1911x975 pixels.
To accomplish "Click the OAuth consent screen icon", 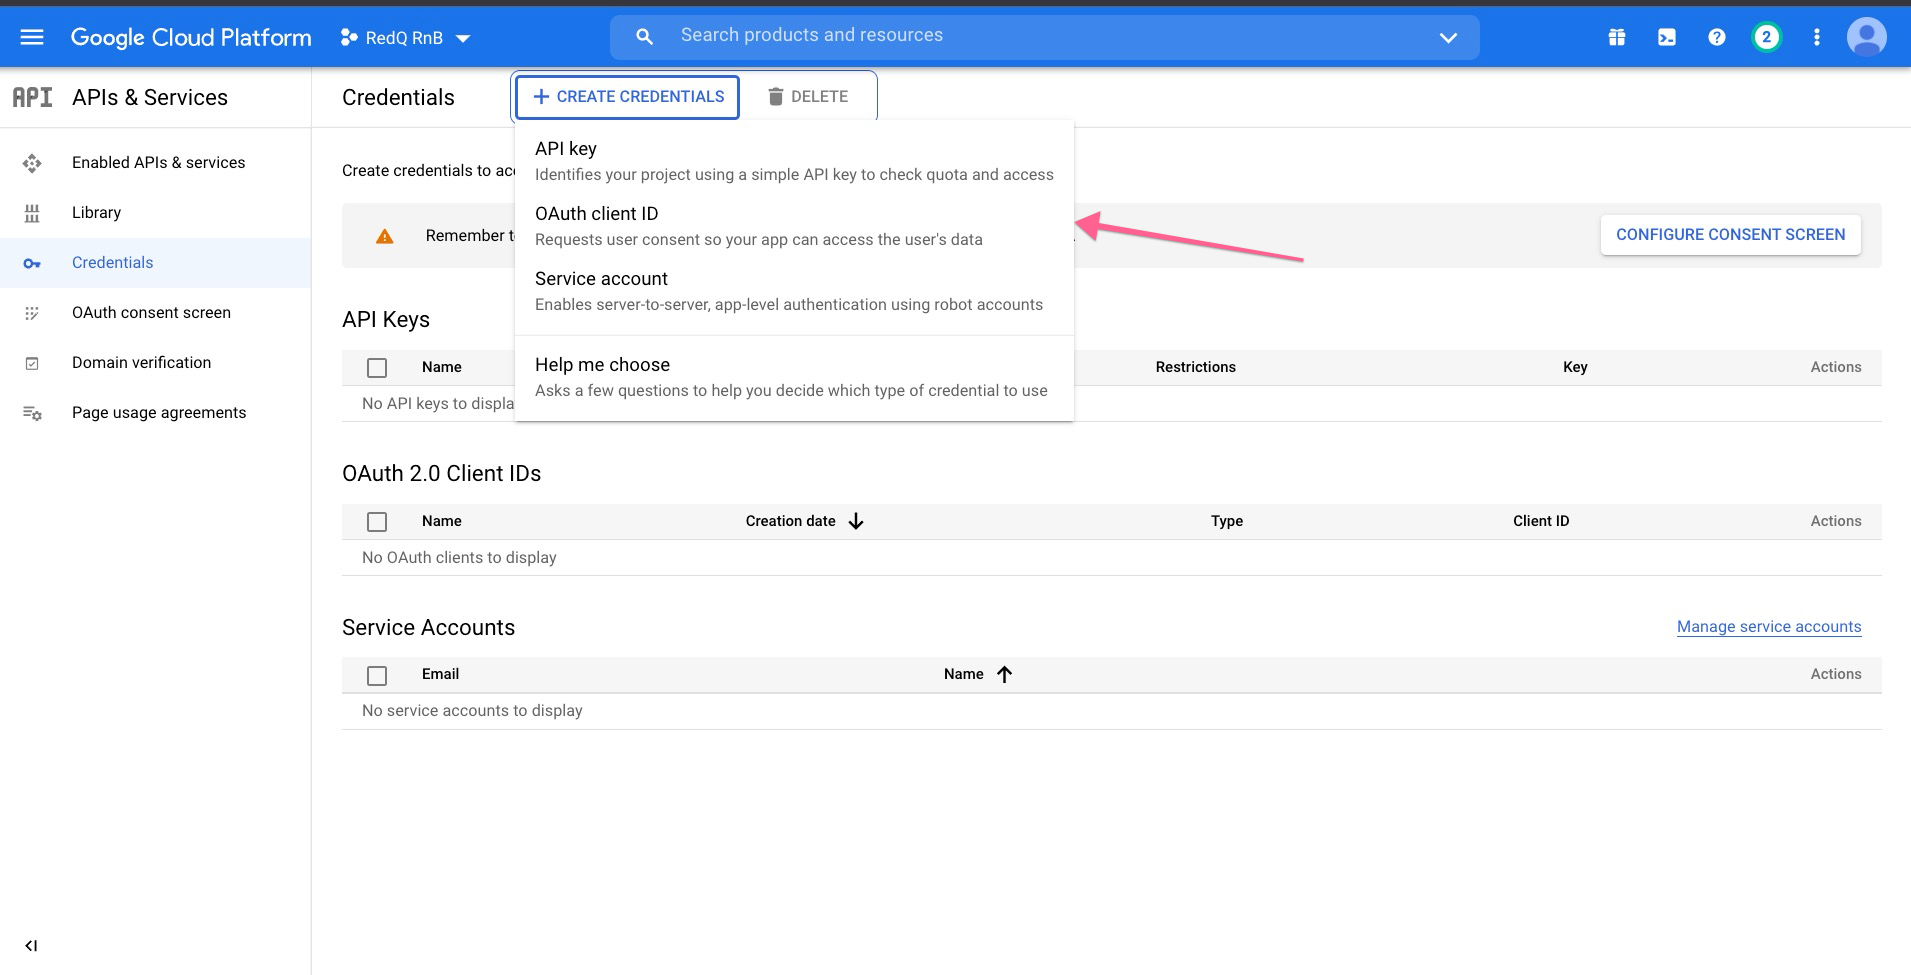I will click(32, 313).
